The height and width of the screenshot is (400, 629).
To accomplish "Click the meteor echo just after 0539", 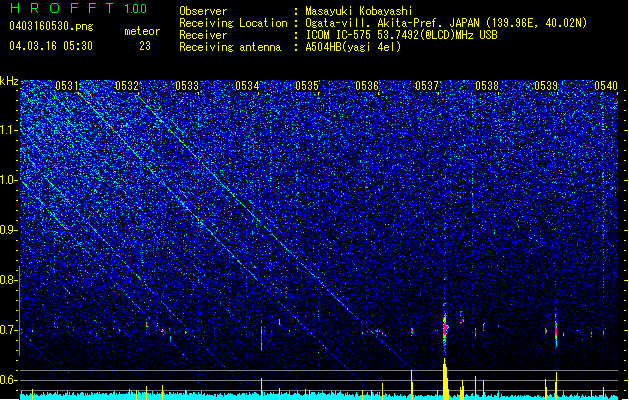I will (556, 329).
